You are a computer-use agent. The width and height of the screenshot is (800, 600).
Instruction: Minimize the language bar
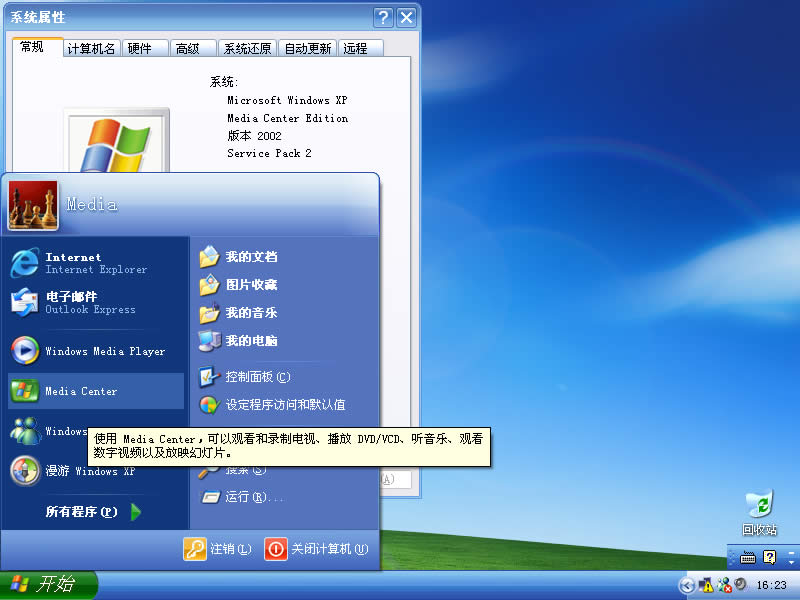(x=791, y=553)
